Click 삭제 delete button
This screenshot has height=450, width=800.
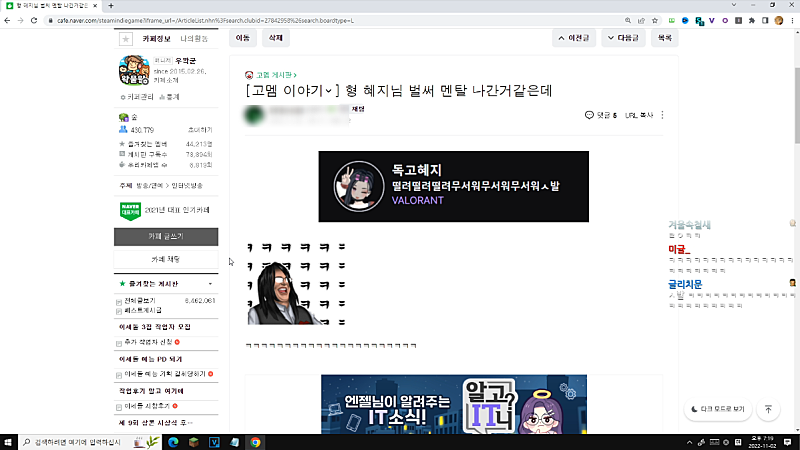pyautogui.click(x=276, y=38)
